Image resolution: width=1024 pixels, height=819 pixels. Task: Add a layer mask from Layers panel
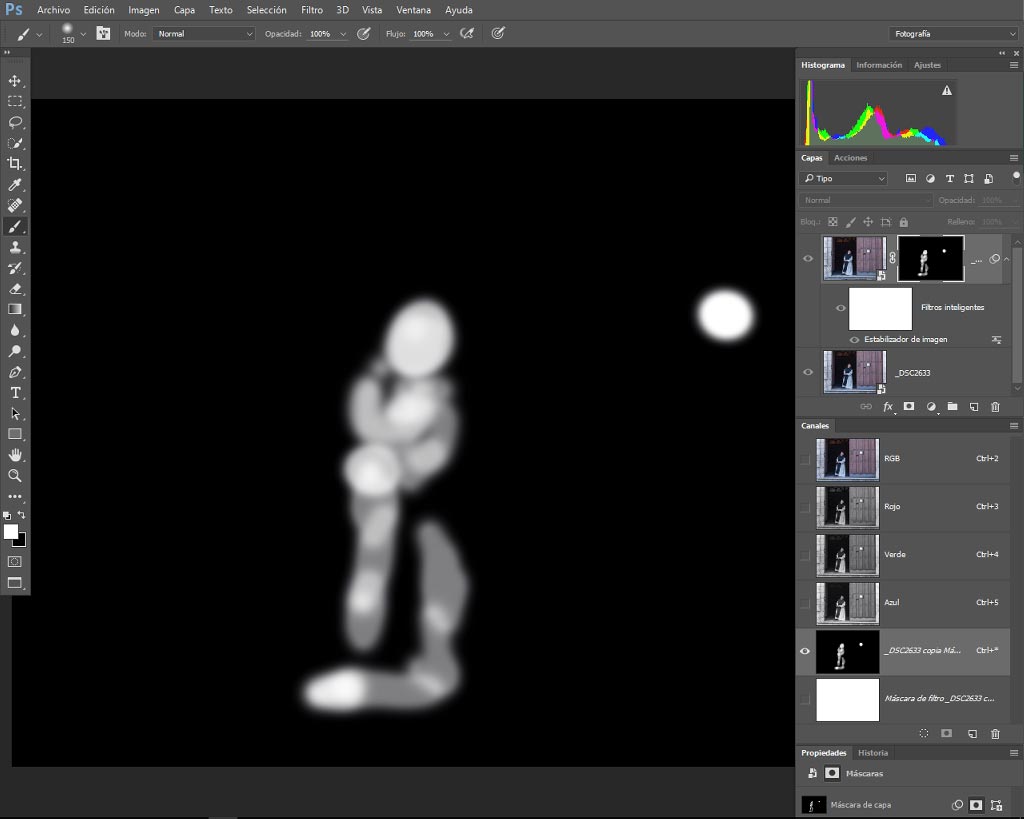point(908,406)
